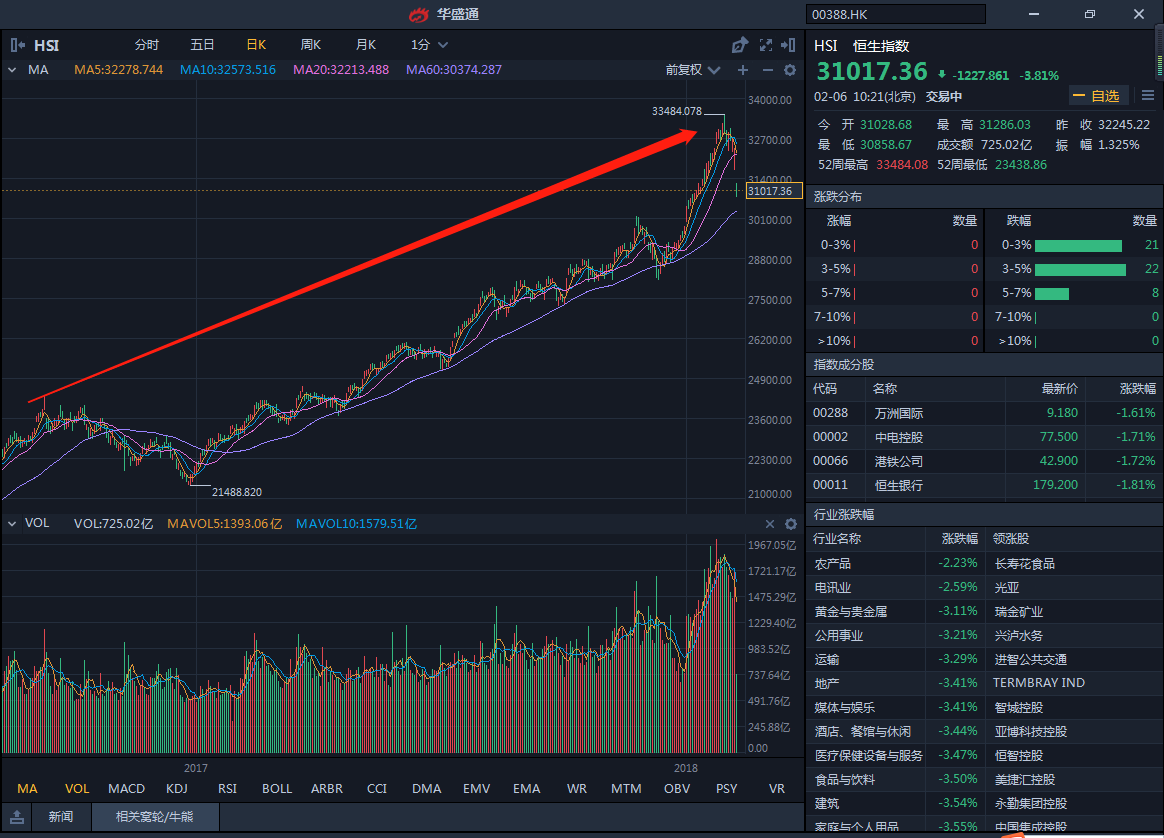Open constituent stock 万洲国际 row
The height and width of the screenshot is (838, 1164).
click(984, 413)
